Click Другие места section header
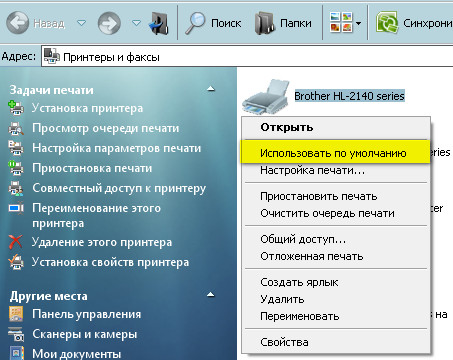The height and width of the screenshot is (360, 453). (x=49, y=296)
